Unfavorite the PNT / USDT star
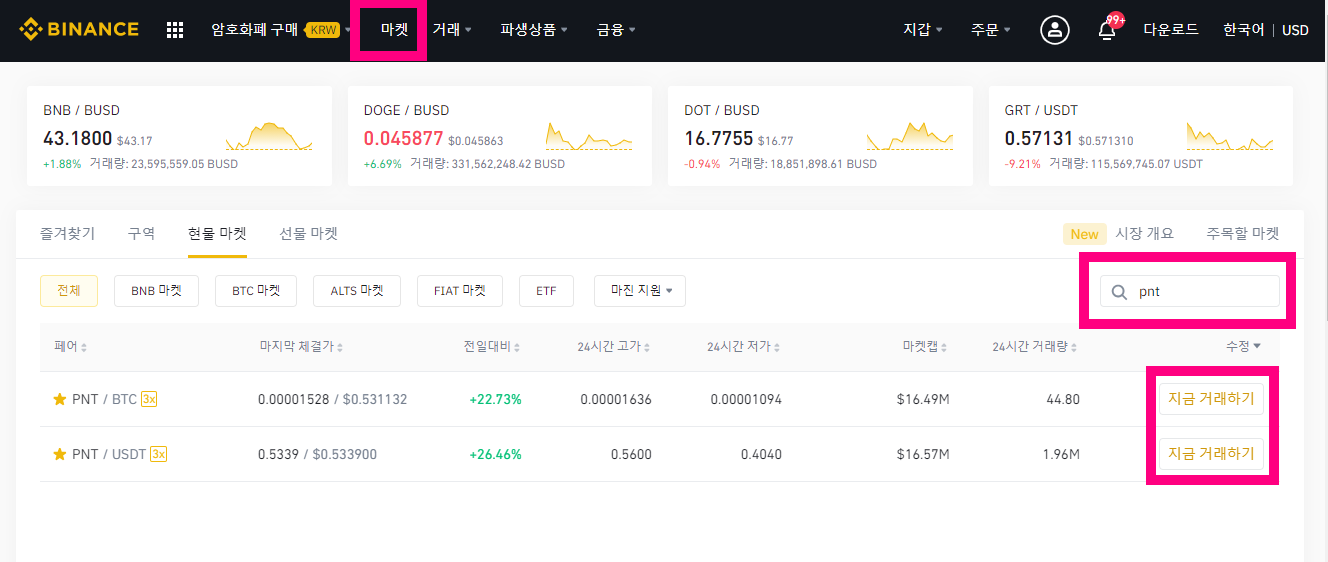1328x562 pixels. [59, 454]
